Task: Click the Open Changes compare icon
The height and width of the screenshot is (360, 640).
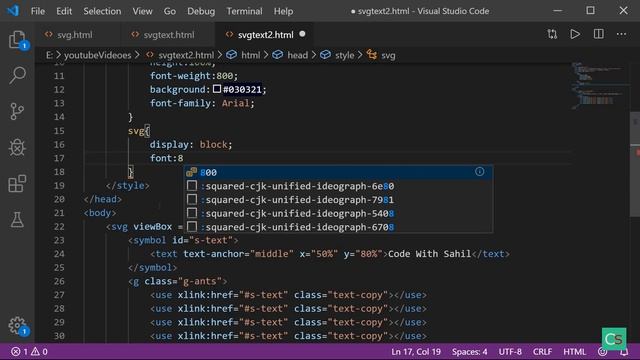Action: pyautogui.click(x=552, y=34)
